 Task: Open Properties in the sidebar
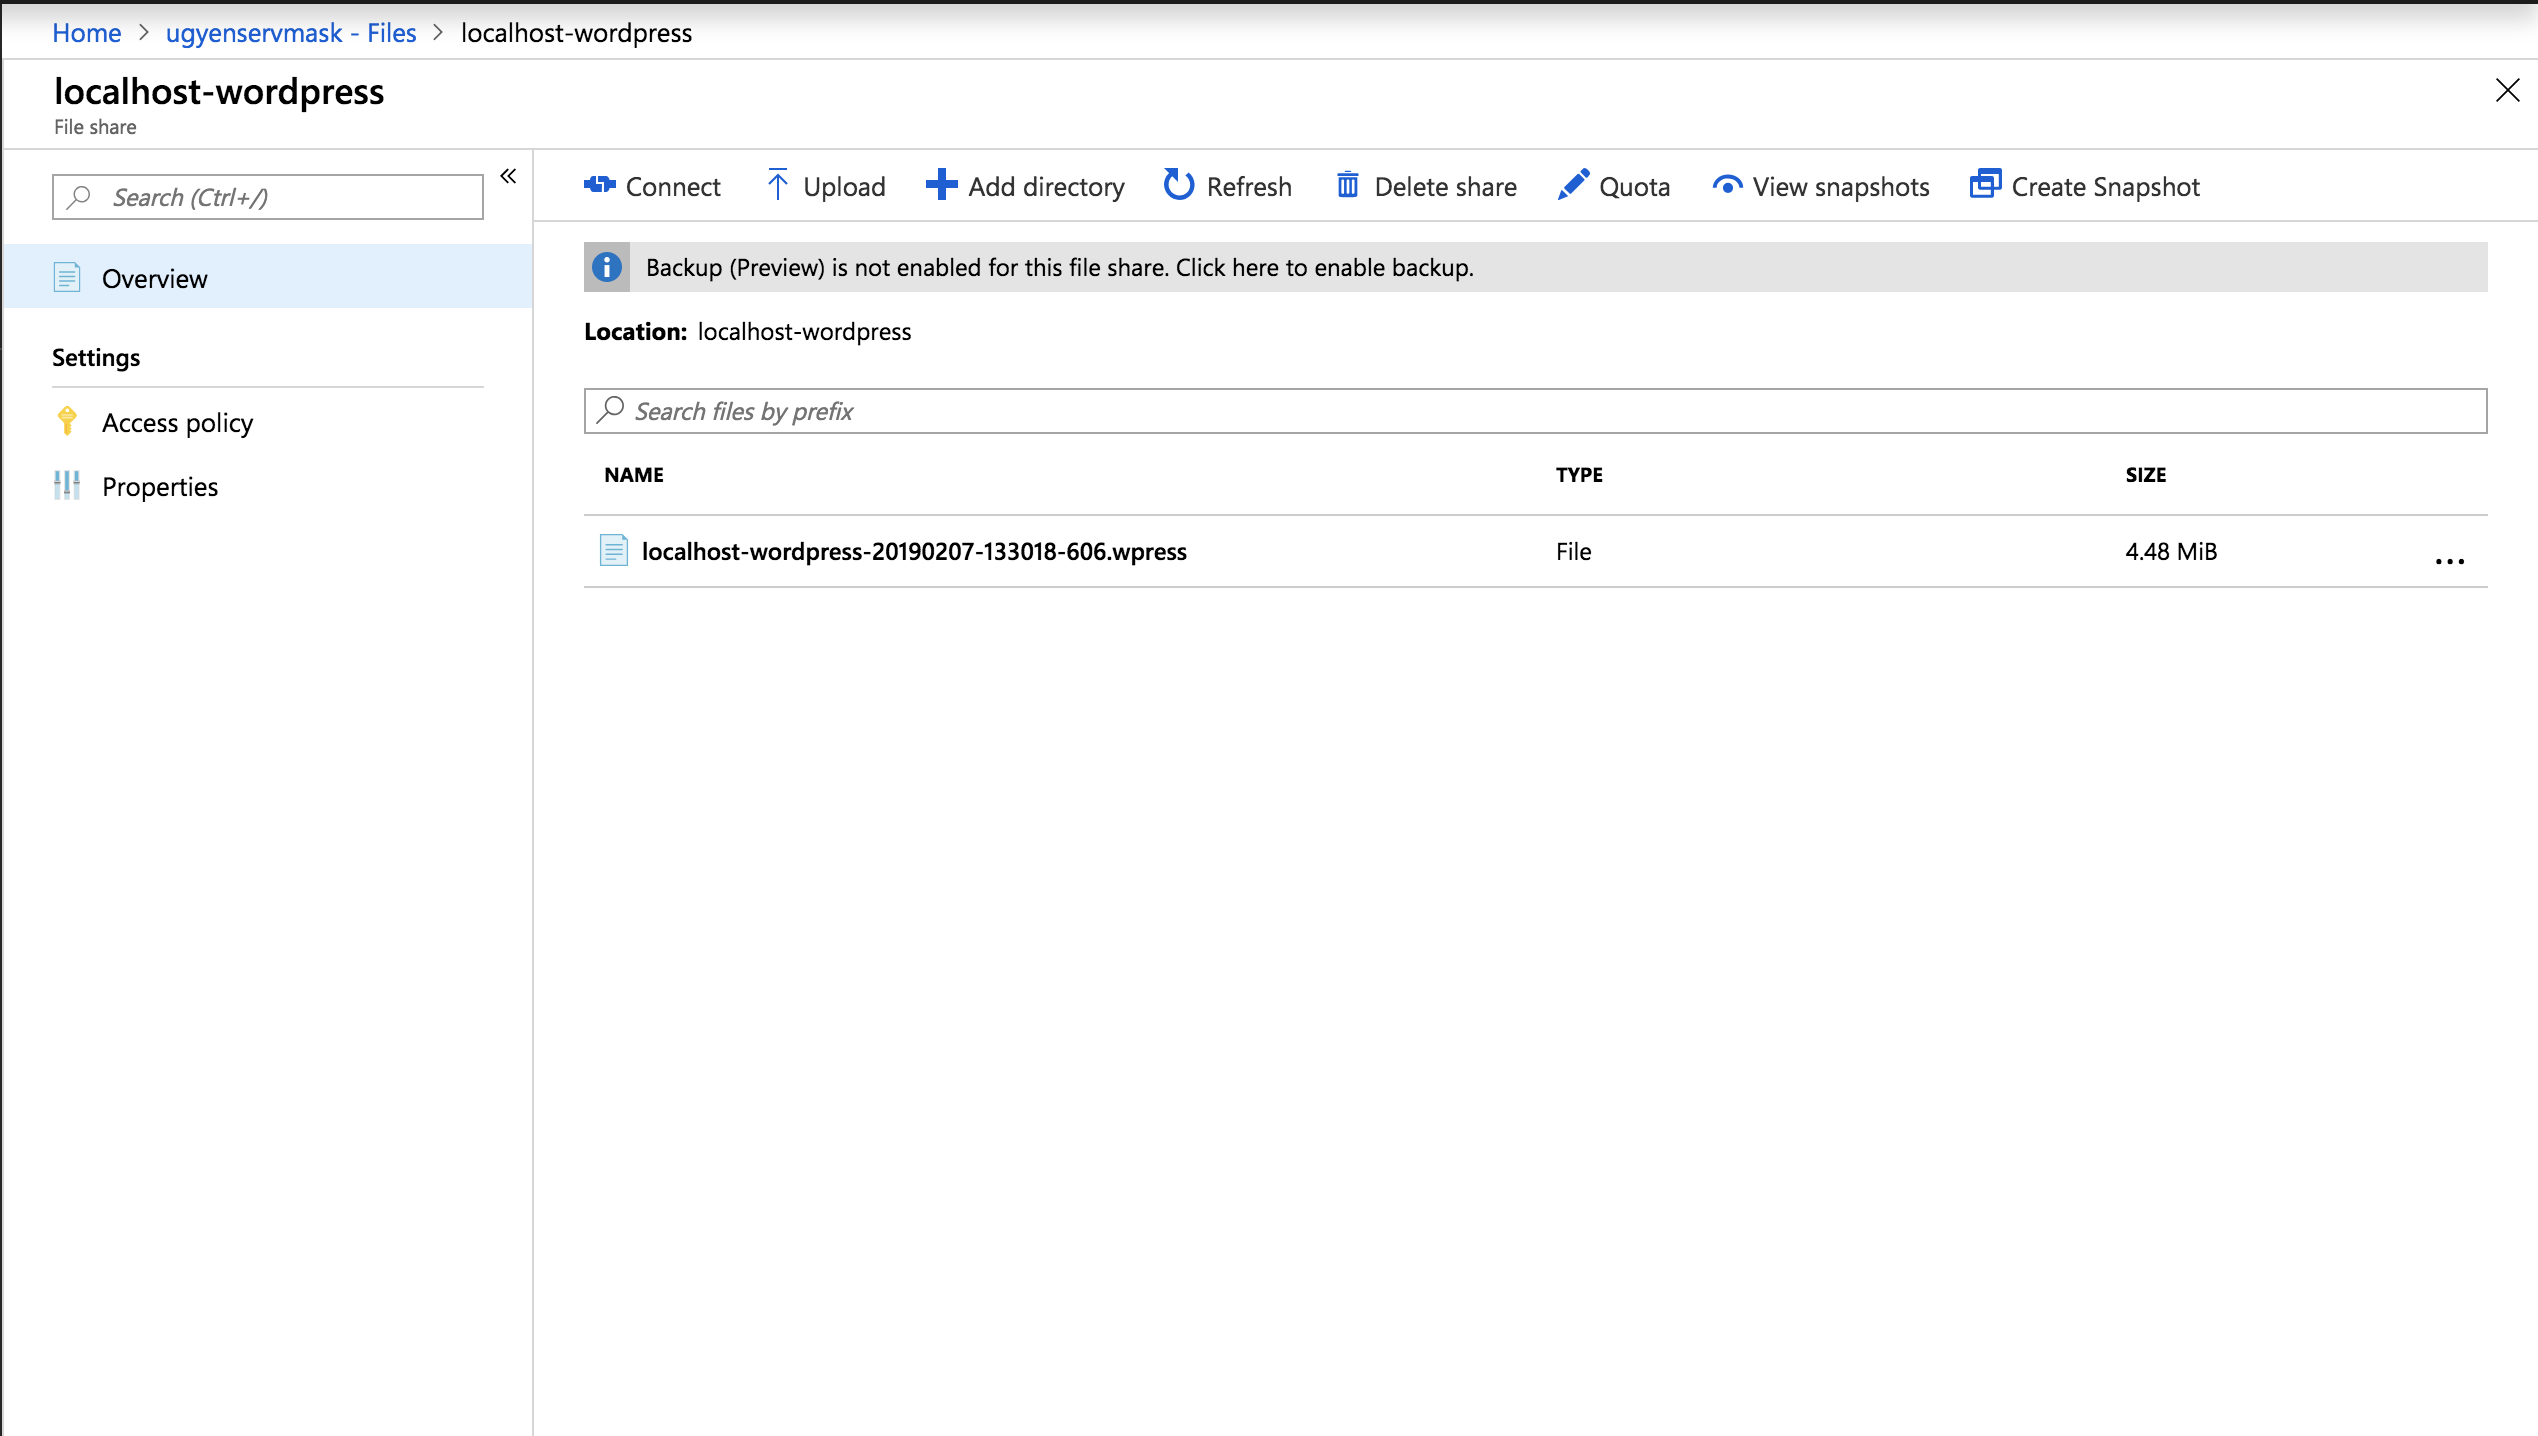(x=160, y=487)
